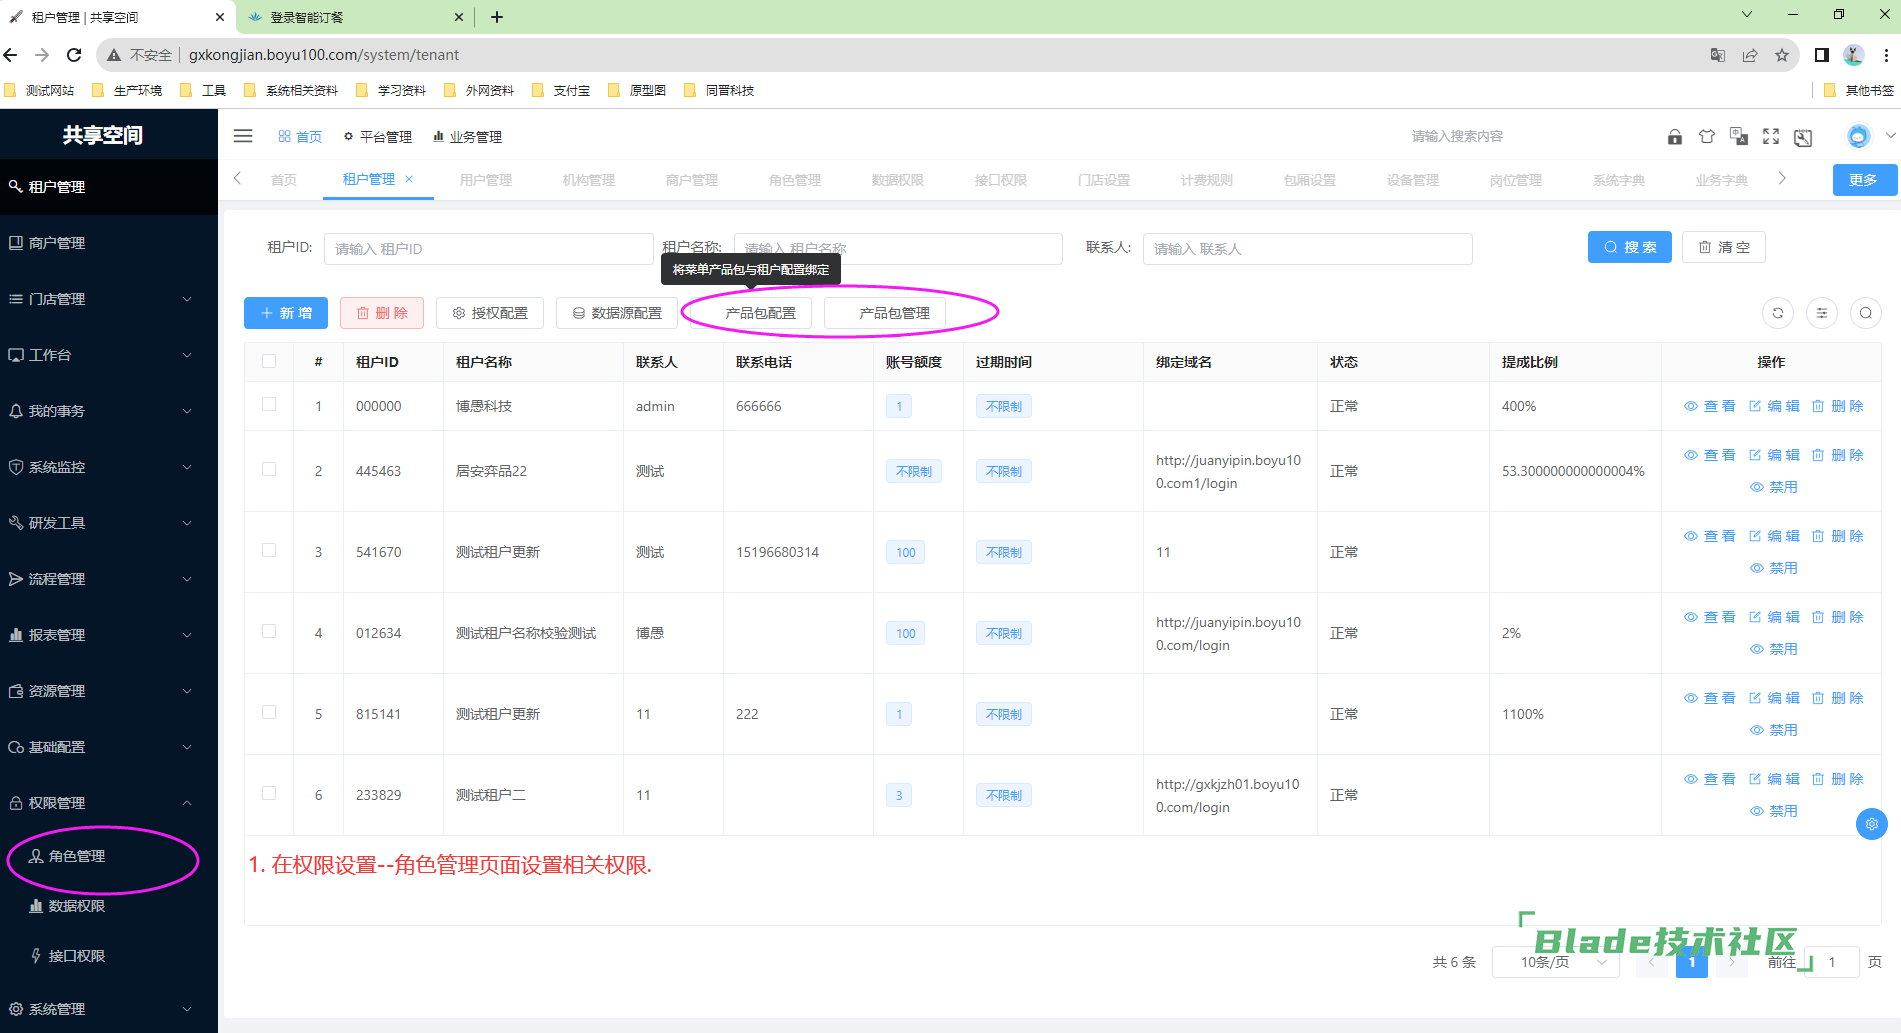Click the 更多 button

coord(1863,180)
